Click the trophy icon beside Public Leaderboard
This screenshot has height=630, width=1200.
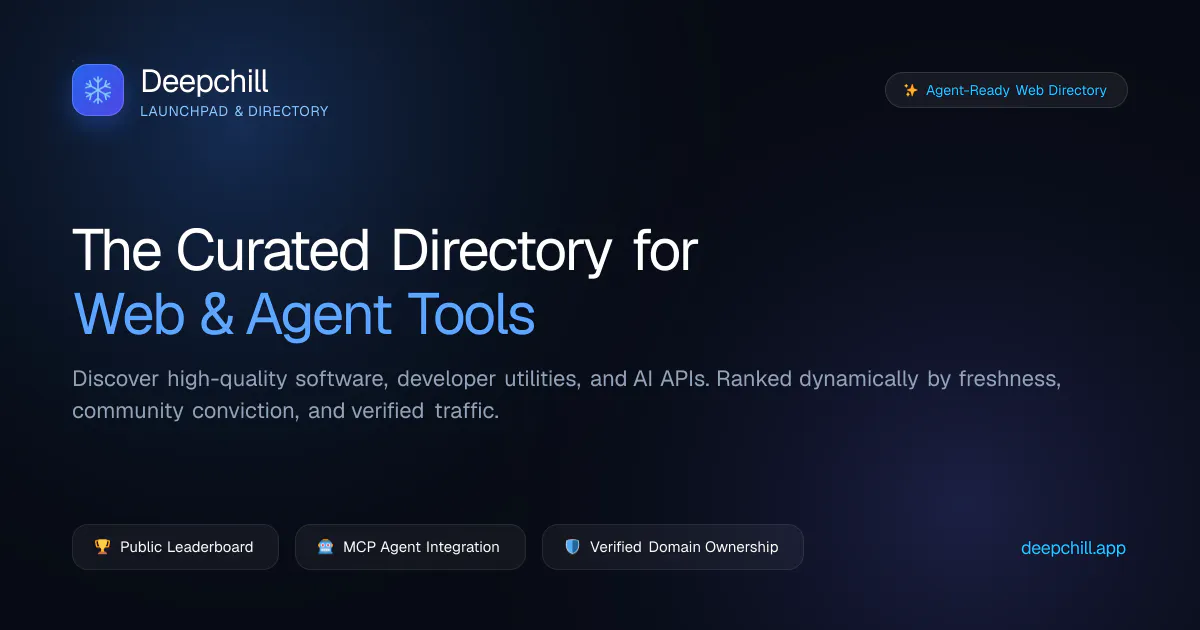[x=102, y=547]
